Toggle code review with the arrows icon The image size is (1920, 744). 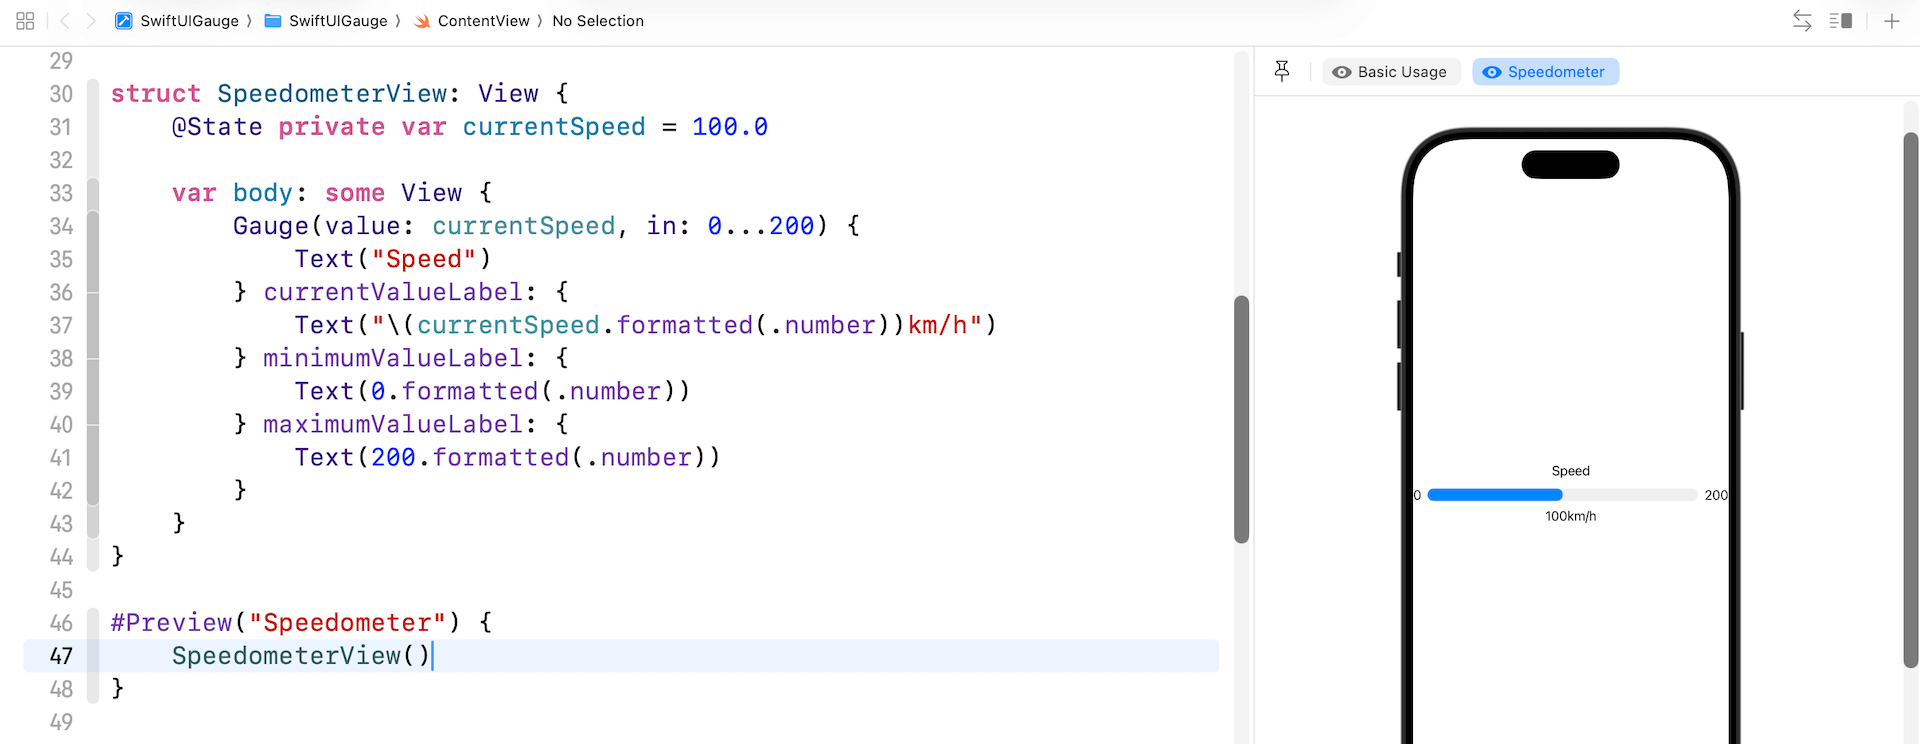point(1802,21)
